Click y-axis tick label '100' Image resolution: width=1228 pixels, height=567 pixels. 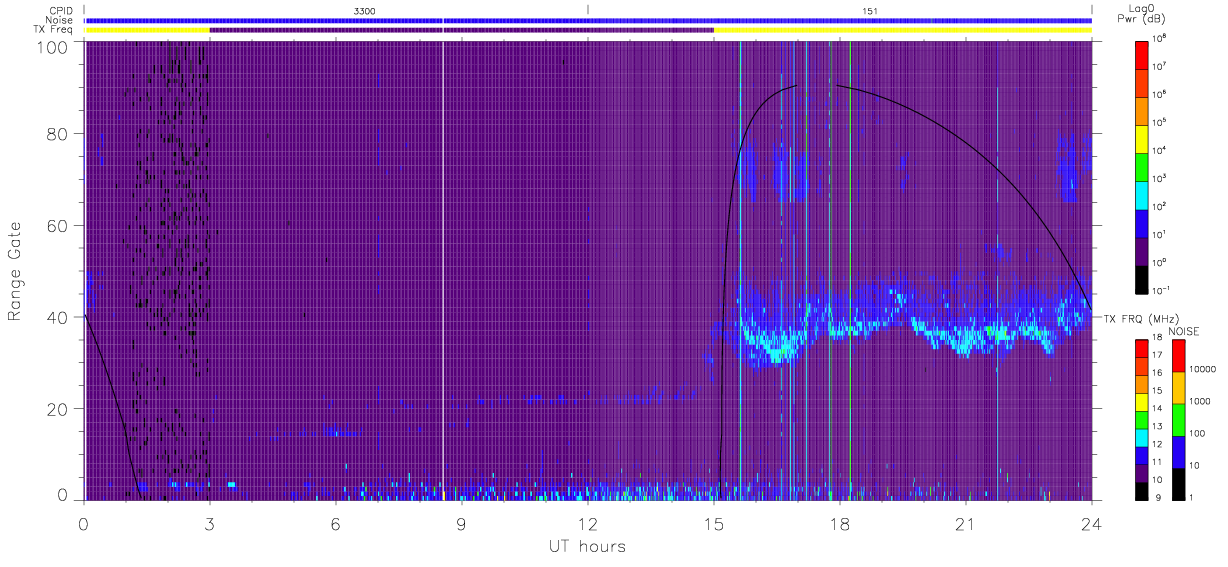pos(52,46)
